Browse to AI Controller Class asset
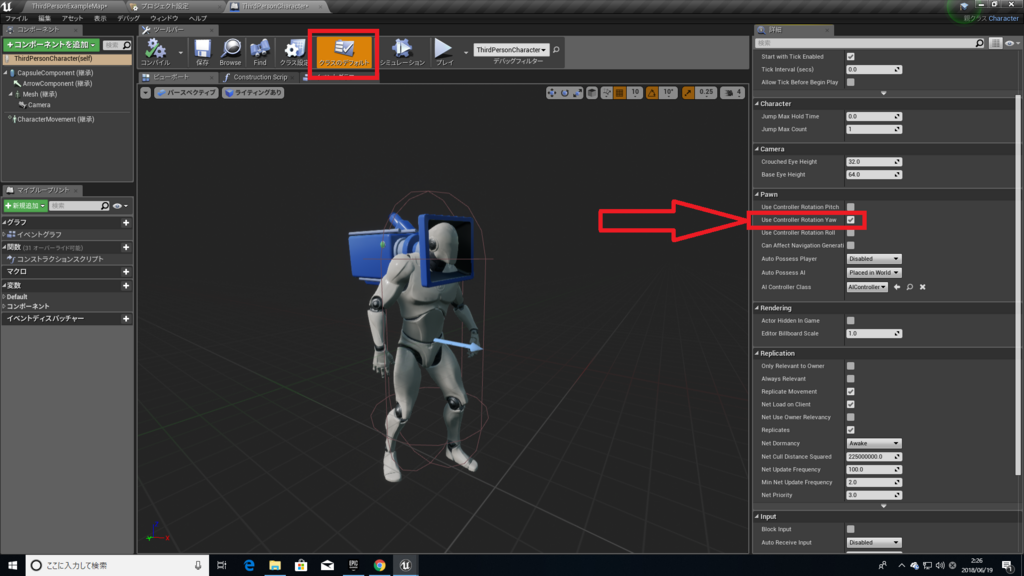The height and width of the screenshot is (576, 1024). coord(910,287)
